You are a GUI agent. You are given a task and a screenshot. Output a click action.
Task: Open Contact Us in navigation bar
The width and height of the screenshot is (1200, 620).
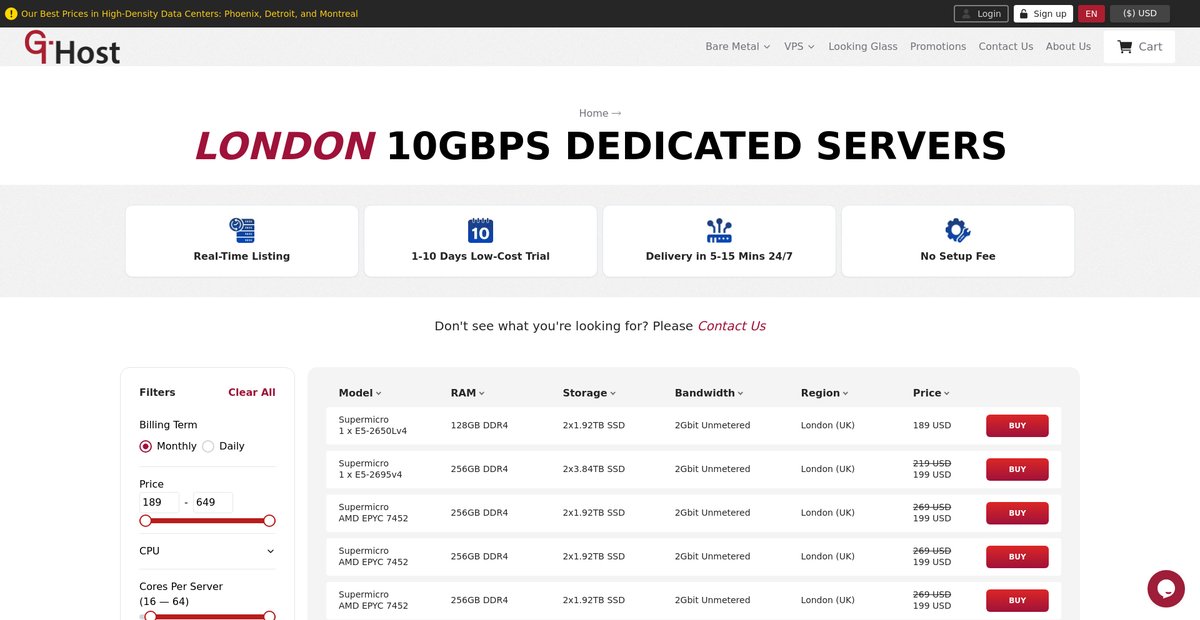pyautogui.click(x=1006, y=47)
